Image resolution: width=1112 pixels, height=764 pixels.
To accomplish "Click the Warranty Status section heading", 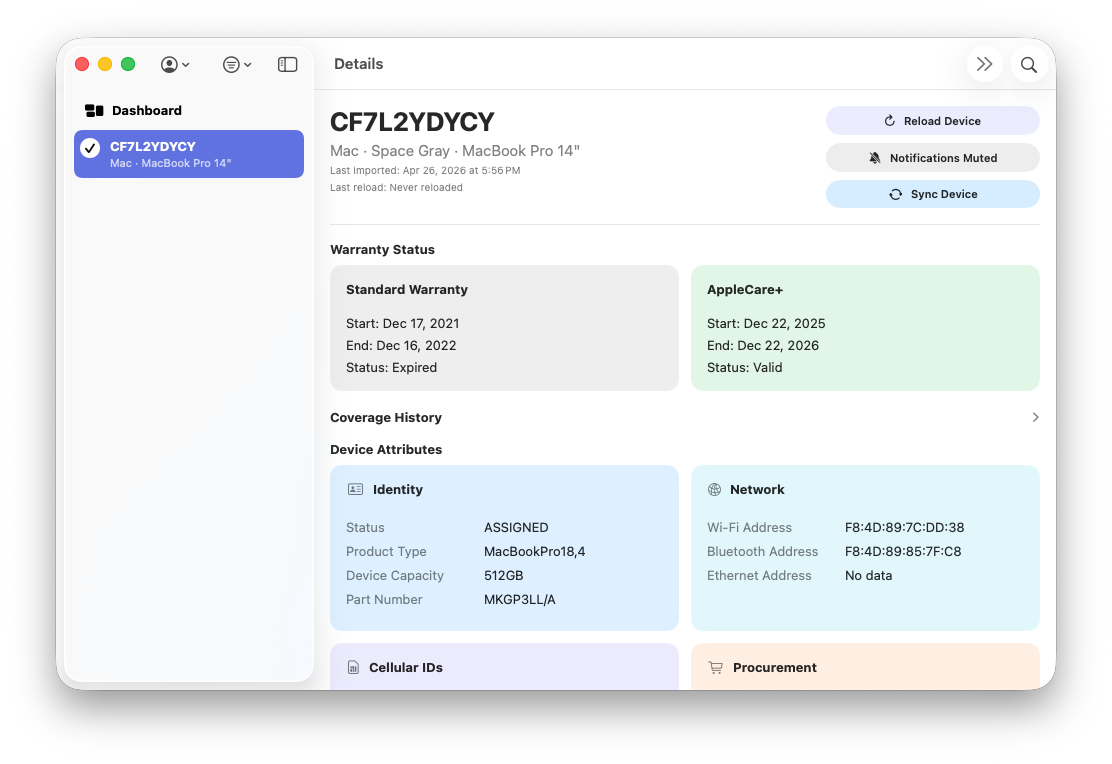I will click(382, 250).
